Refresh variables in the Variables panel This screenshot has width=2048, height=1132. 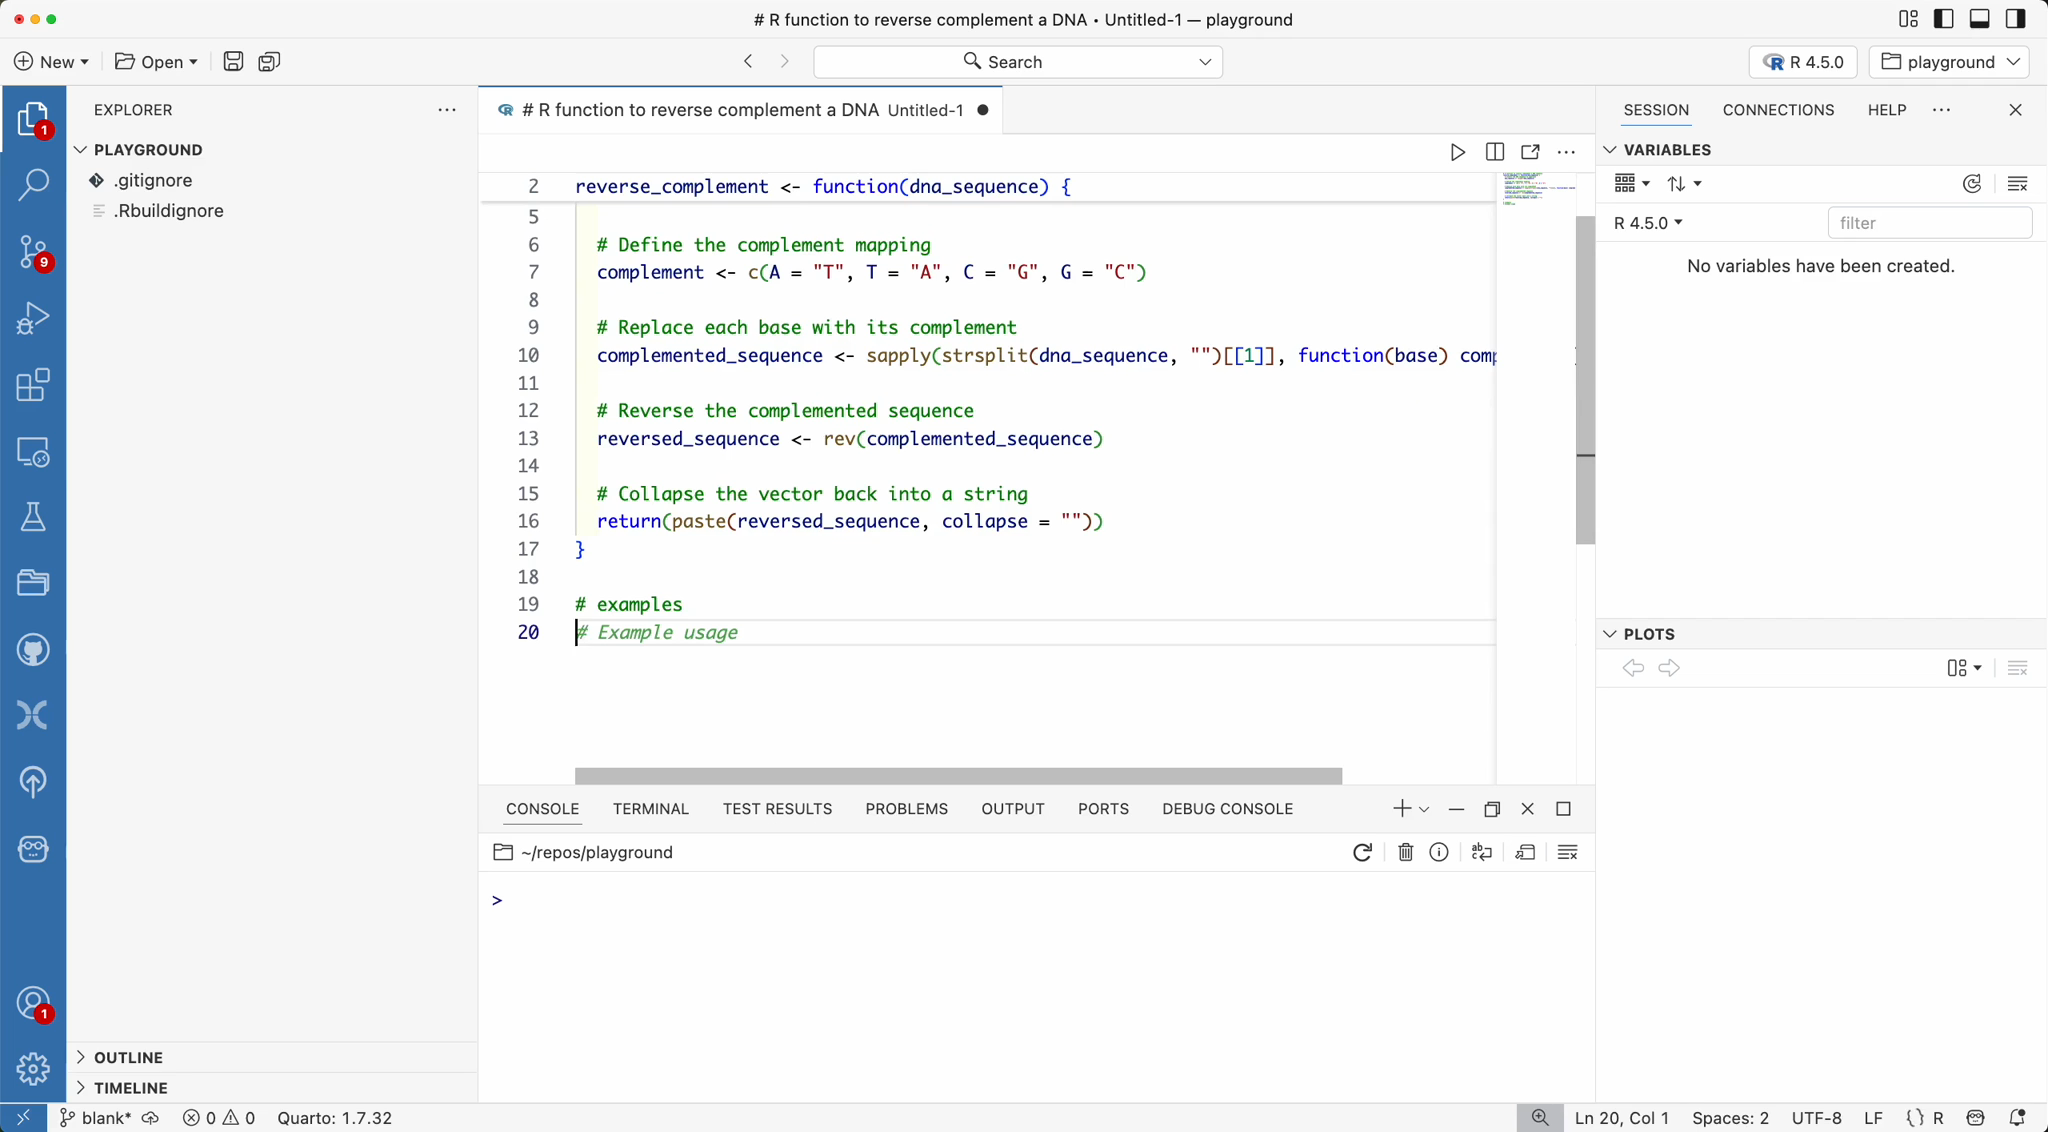(x=1973, y=183)
